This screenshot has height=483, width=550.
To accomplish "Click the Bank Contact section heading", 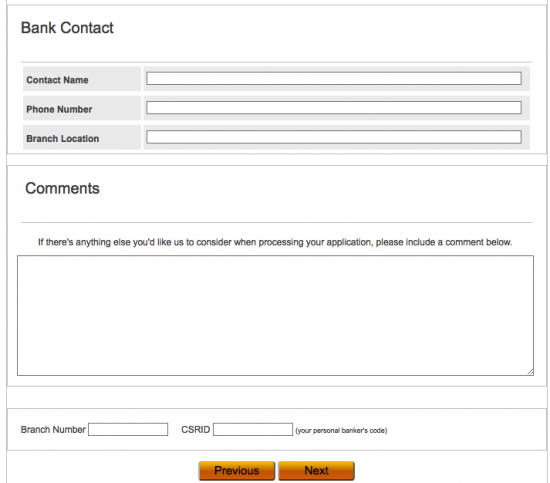I will [x=67, y=28].
